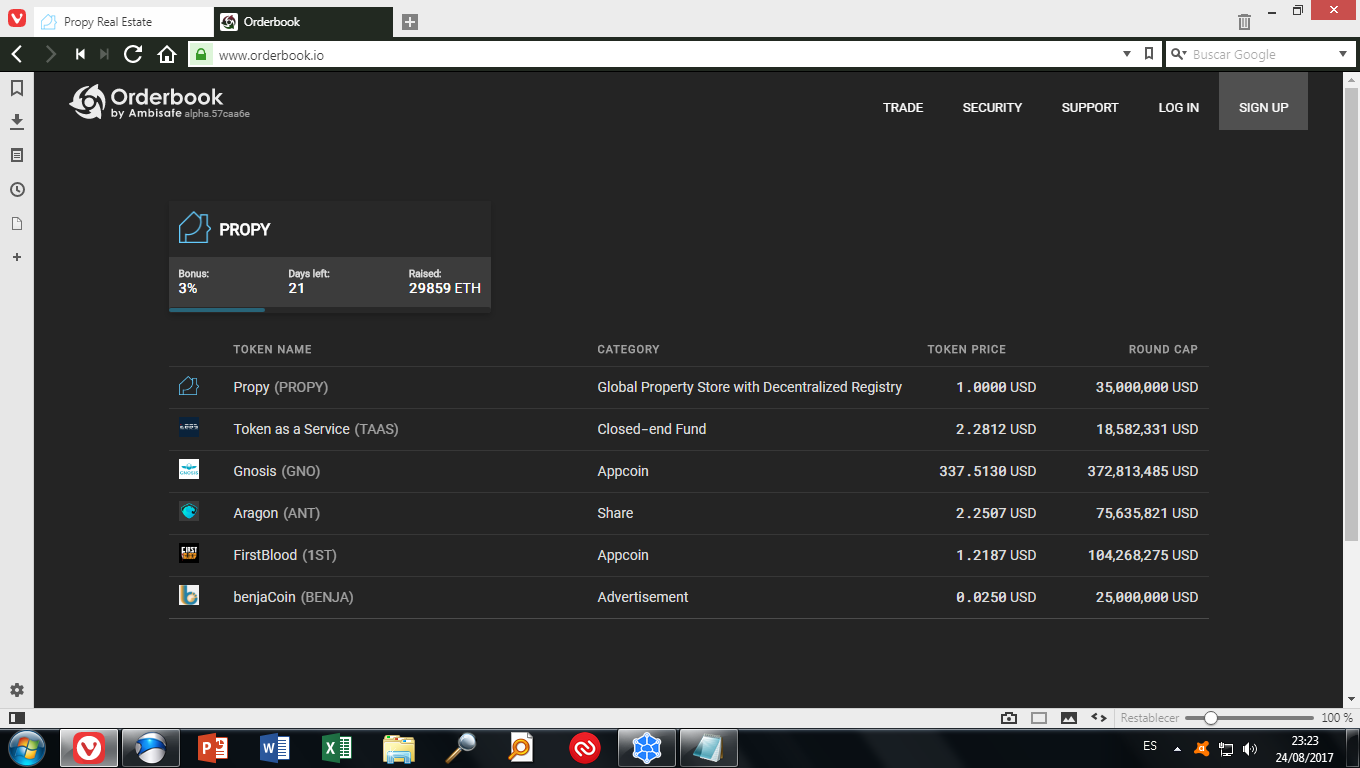
Task: Open the FirstBlood (1ST) token
Action: point(689,555)
